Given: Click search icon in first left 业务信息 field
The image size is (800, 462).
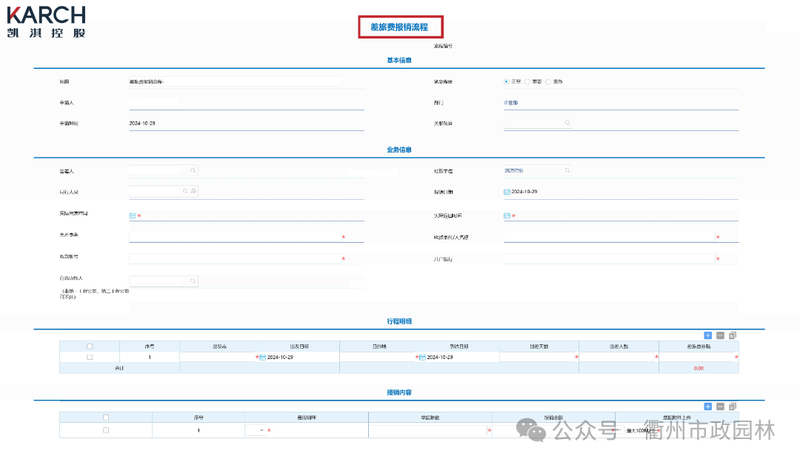Looking at the screenshot, I should pos(193,171).
